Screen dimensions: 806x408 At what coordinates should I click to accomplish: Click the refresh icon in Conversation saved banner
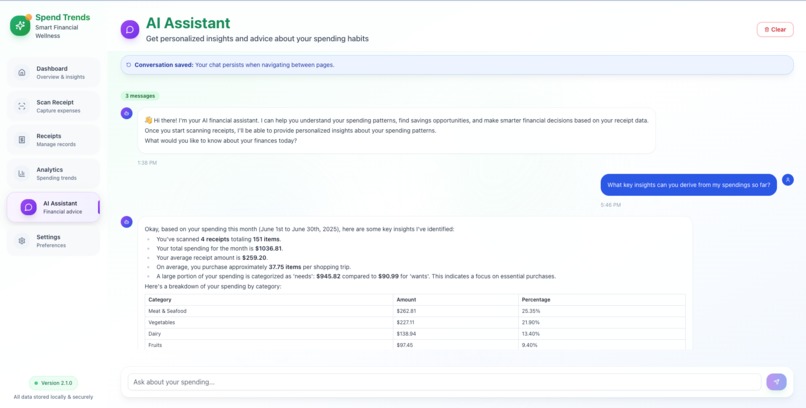[x=129, y=65]
